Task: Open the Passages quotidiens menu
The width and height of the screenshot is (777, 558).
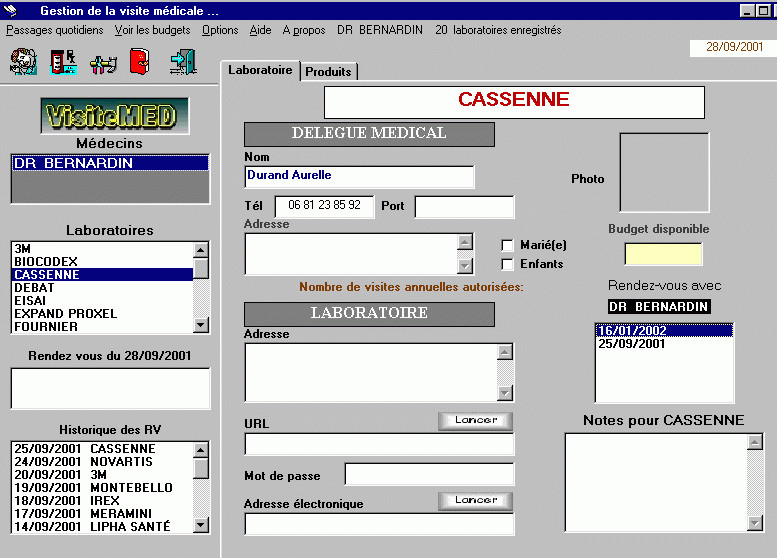Action: tap(55, 30)
